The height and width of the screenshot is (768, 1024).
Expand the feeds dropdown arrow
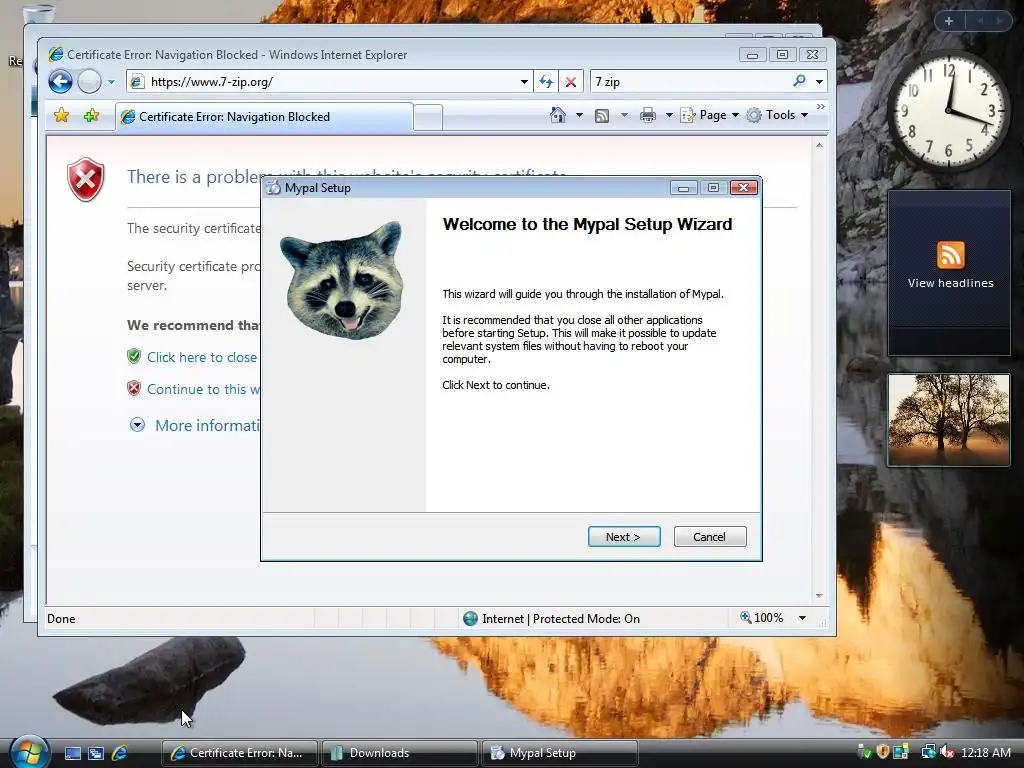coord(624,116)
